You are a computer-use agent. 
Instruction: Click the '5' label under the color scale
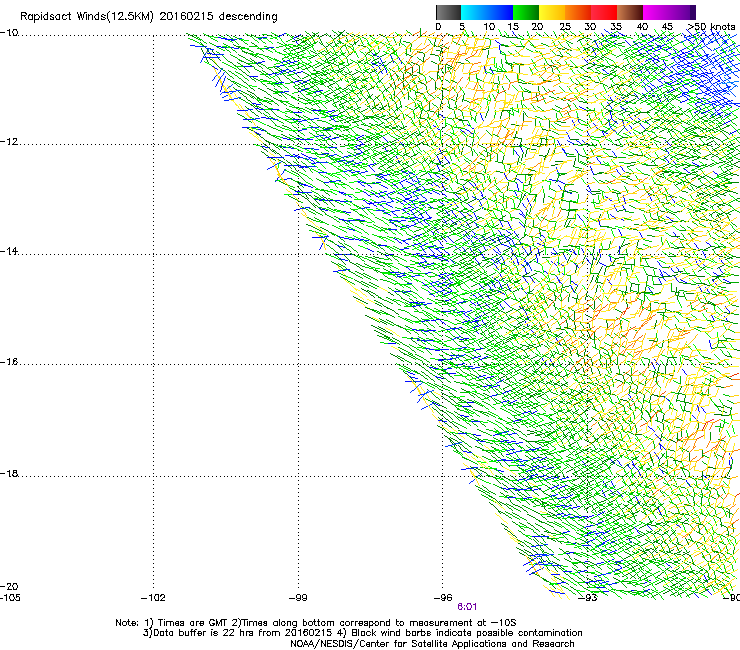(x=462, y=27)
